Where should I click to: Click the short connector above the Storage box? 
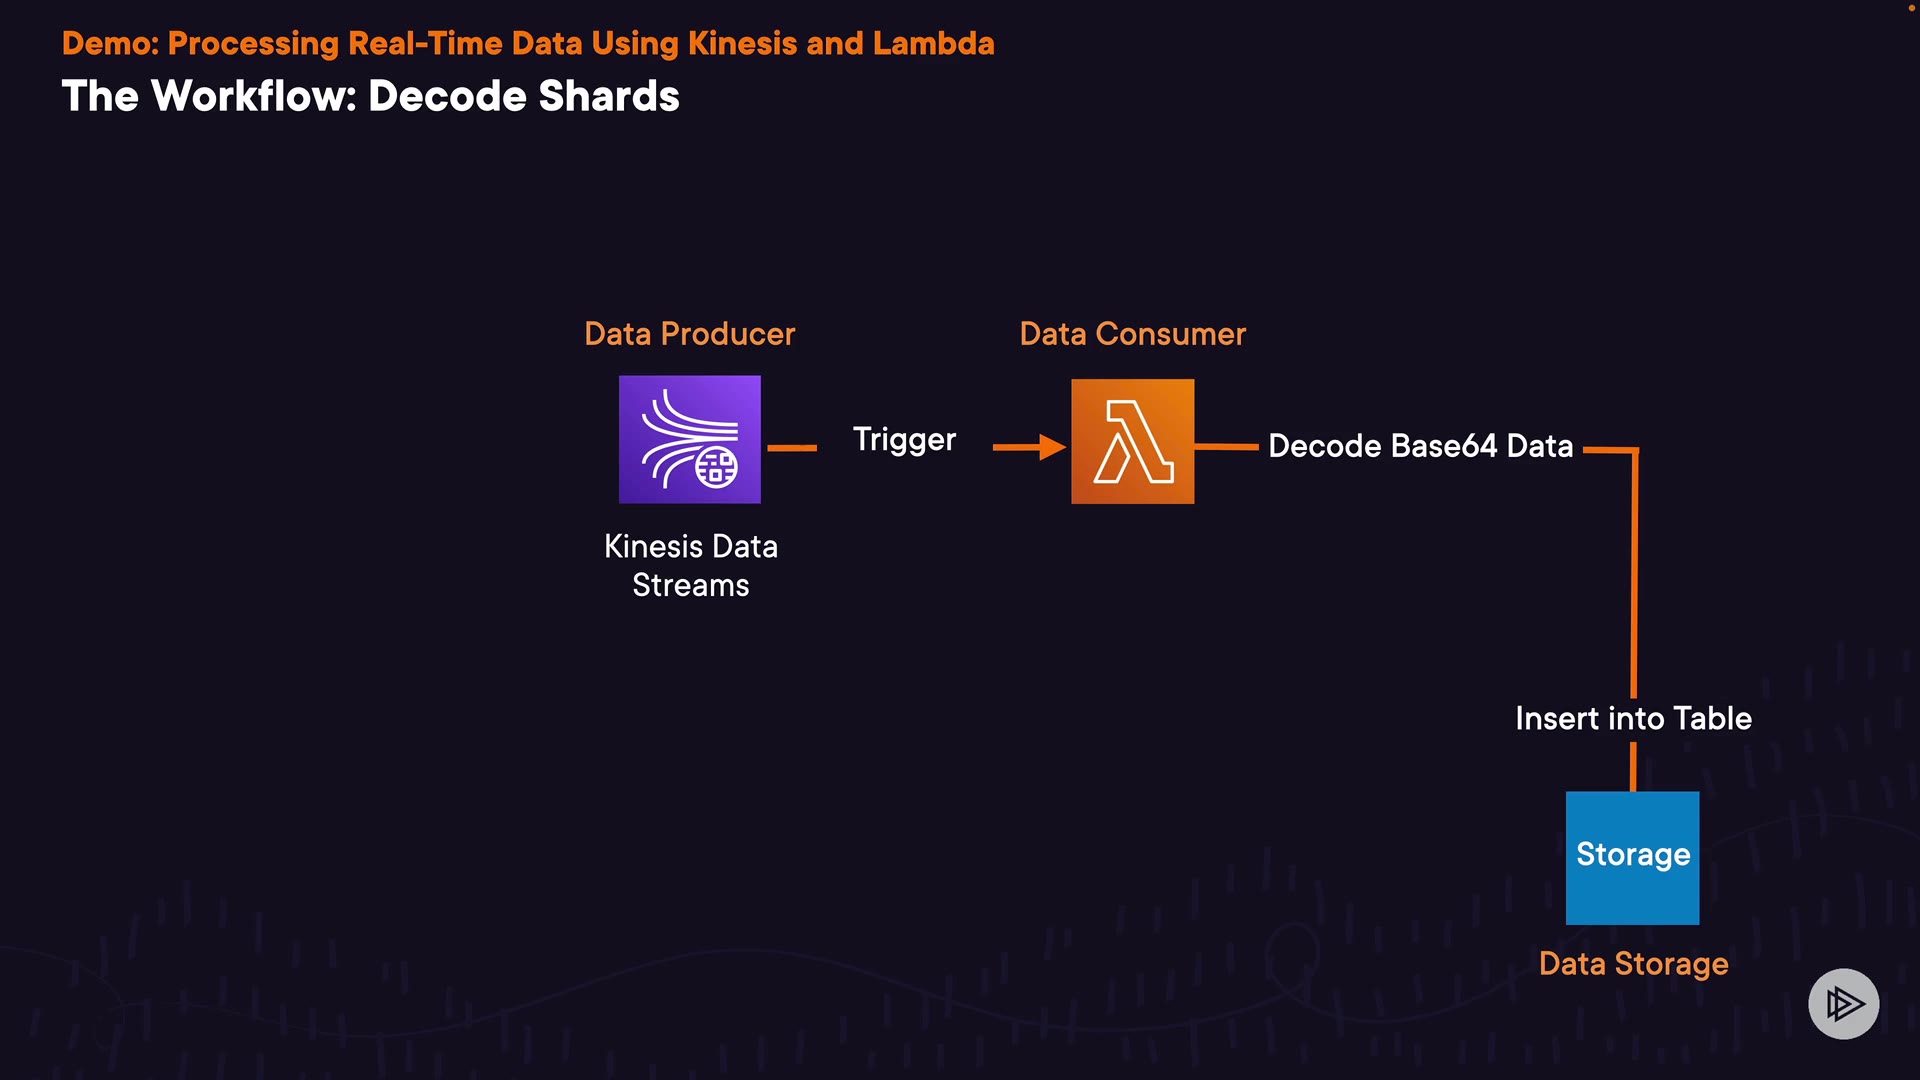[1633, 768]
